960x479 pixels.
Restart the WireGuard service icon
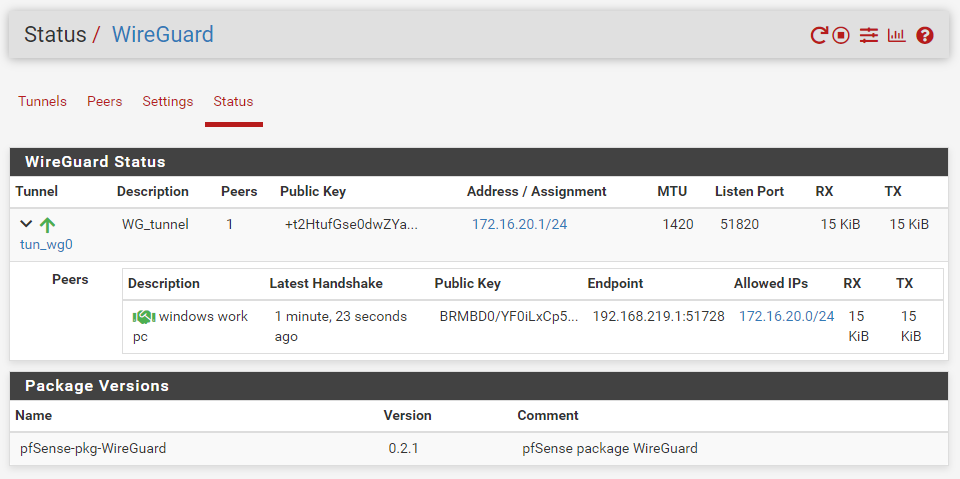click(819, 36)
